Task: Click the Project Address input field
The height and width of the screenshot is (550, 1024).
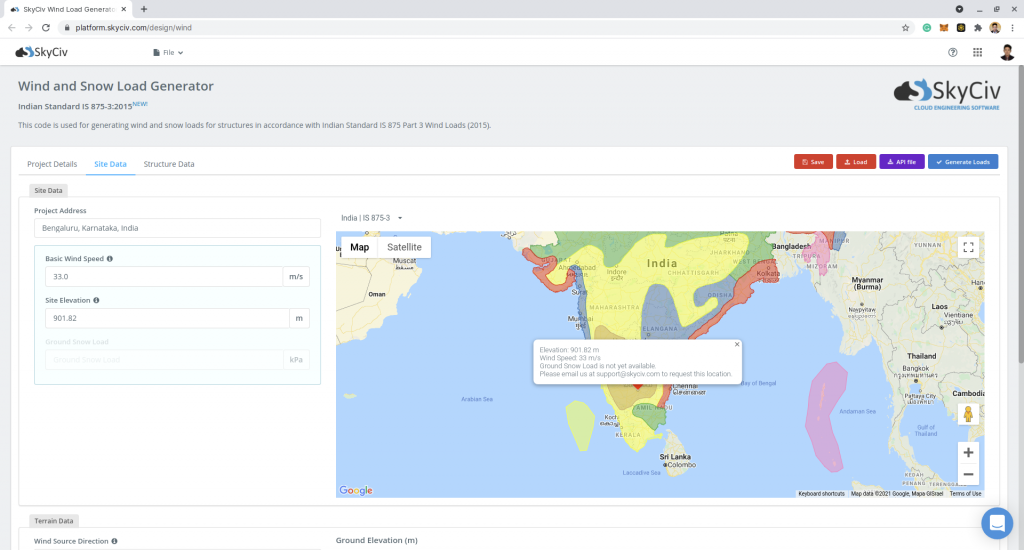Action: (177, 228)
